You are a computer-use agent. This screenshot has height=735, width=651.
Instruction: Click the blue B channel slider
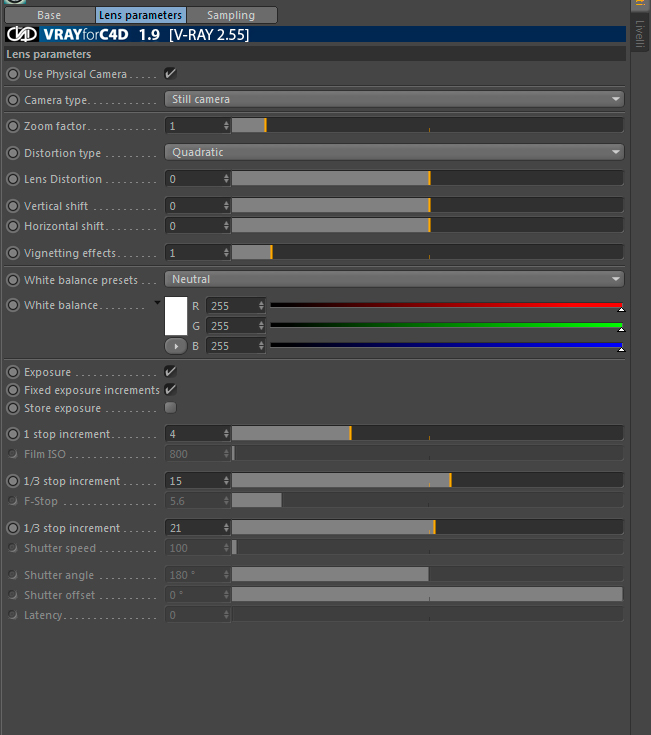[447, 346]
